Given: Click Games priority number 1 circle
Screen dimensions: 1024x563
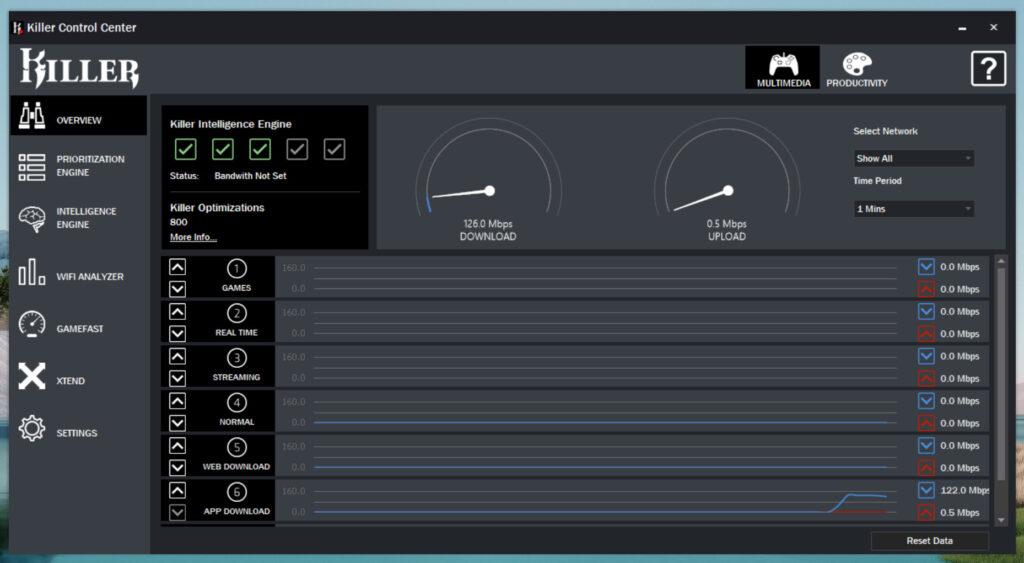Looking at the screenshot, I should (236, 268).
